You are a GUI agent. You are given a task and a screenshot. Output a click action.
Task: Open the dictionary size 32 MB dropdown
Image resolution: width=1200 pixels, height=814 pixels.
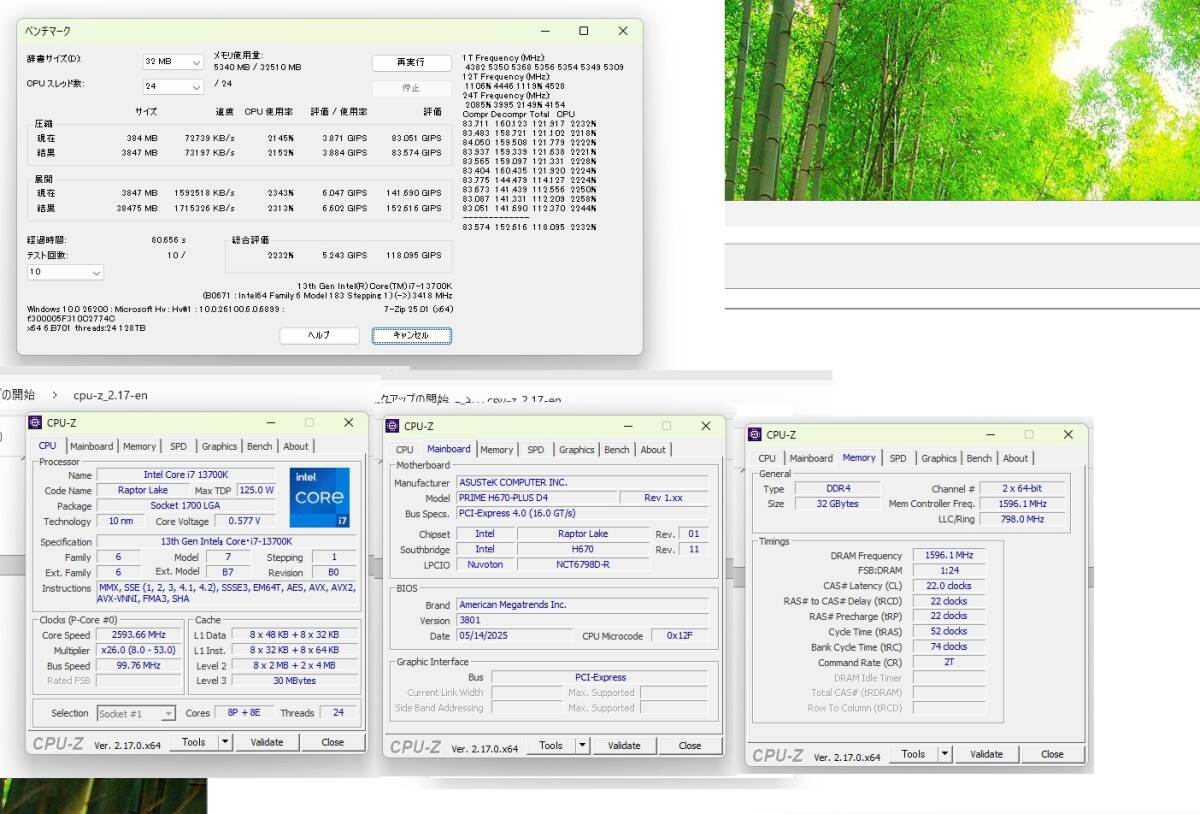[x=174, y=61]
